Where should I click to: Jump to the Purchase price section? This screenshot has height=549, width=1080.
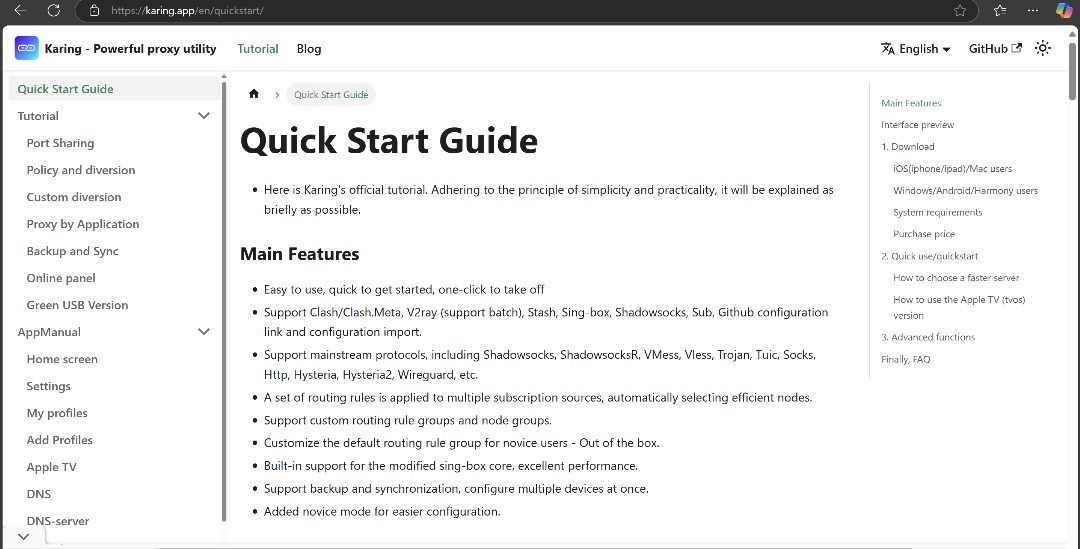pos(924,234)
